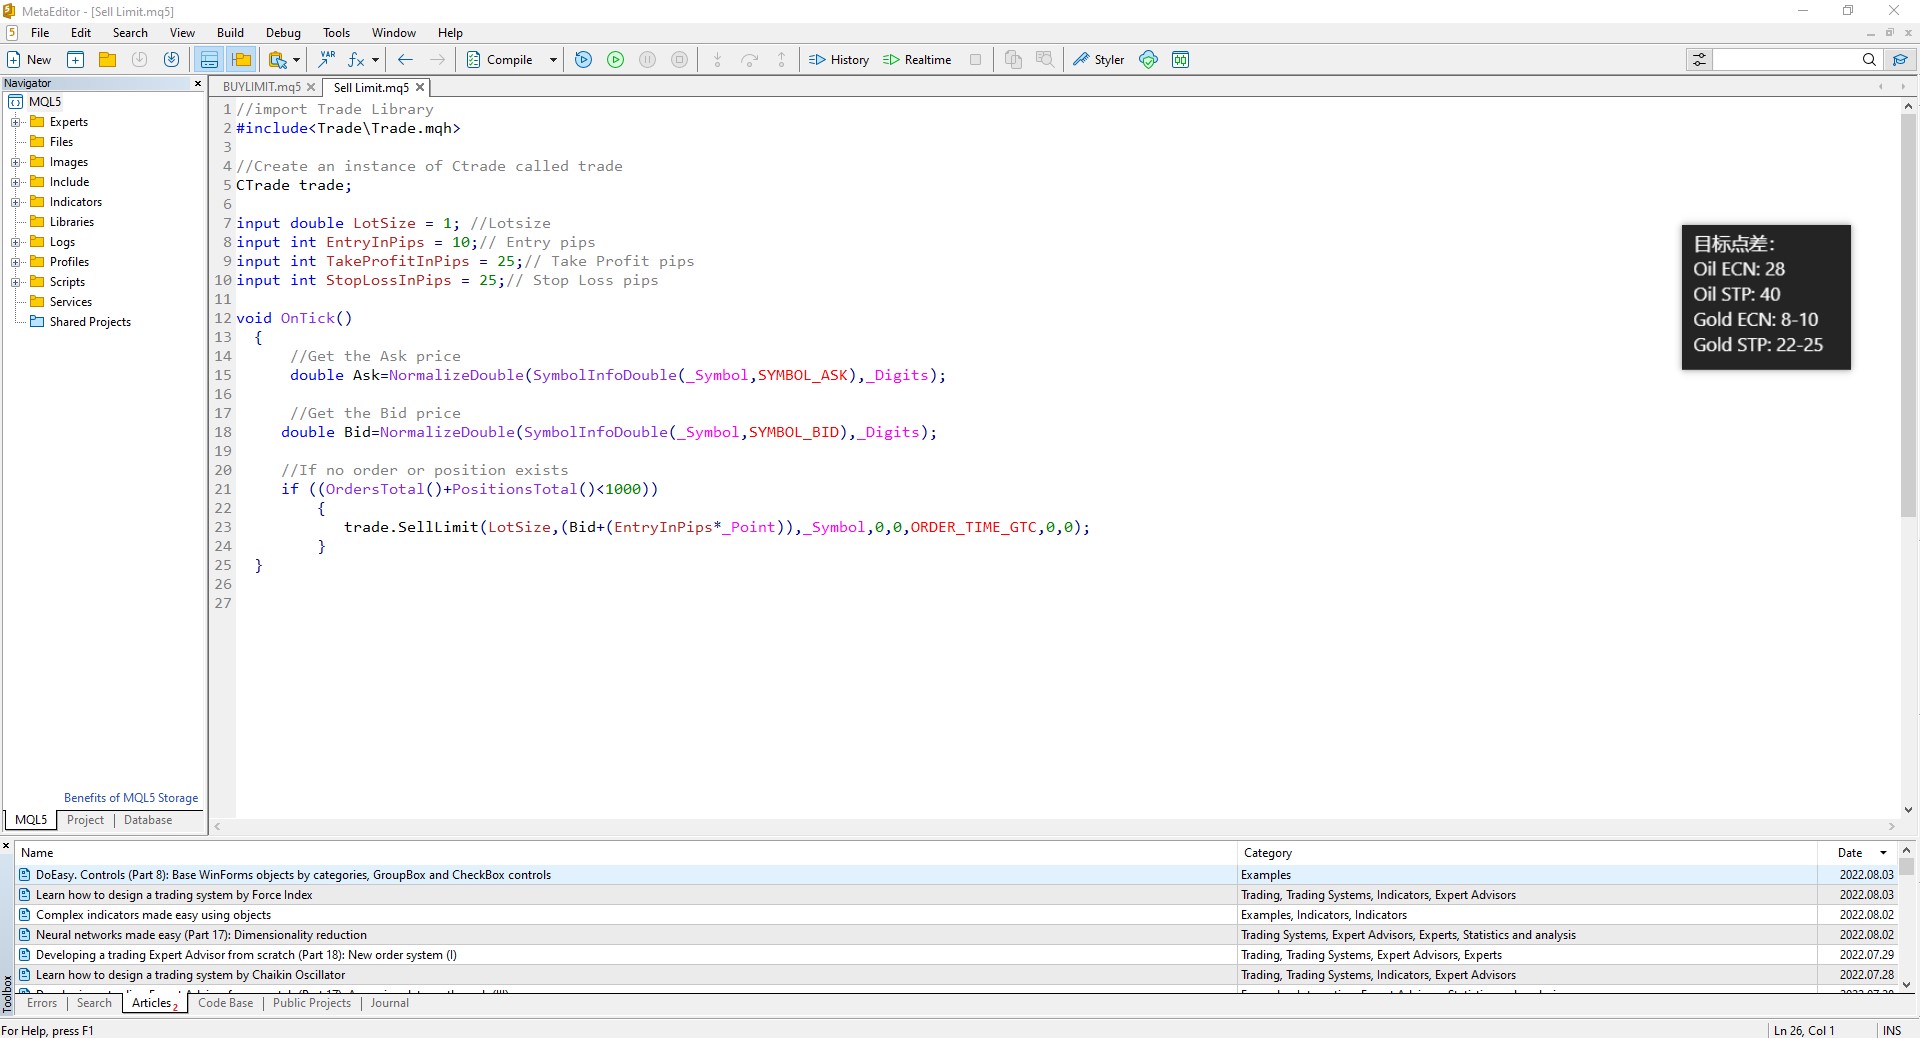The height and width of the screenshot is (1038, 1920).
Task: Close the Sell Limit.mq5 tab
Action: point(420,87)
